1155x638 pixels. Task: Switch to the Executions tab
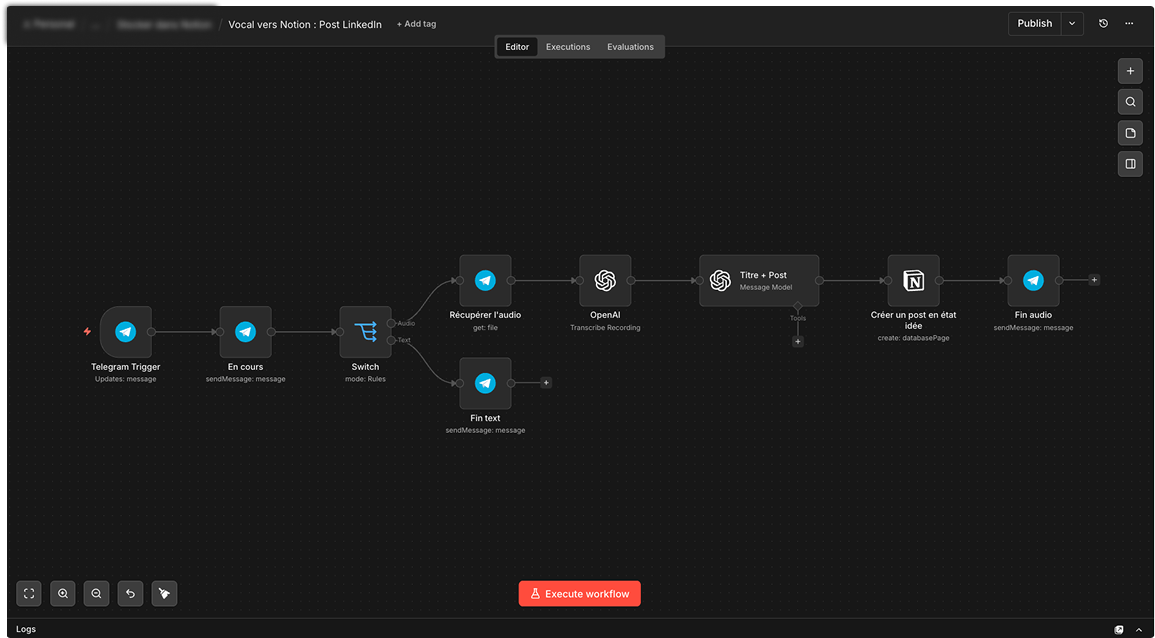pyautogui.click(x=568, y=46)
